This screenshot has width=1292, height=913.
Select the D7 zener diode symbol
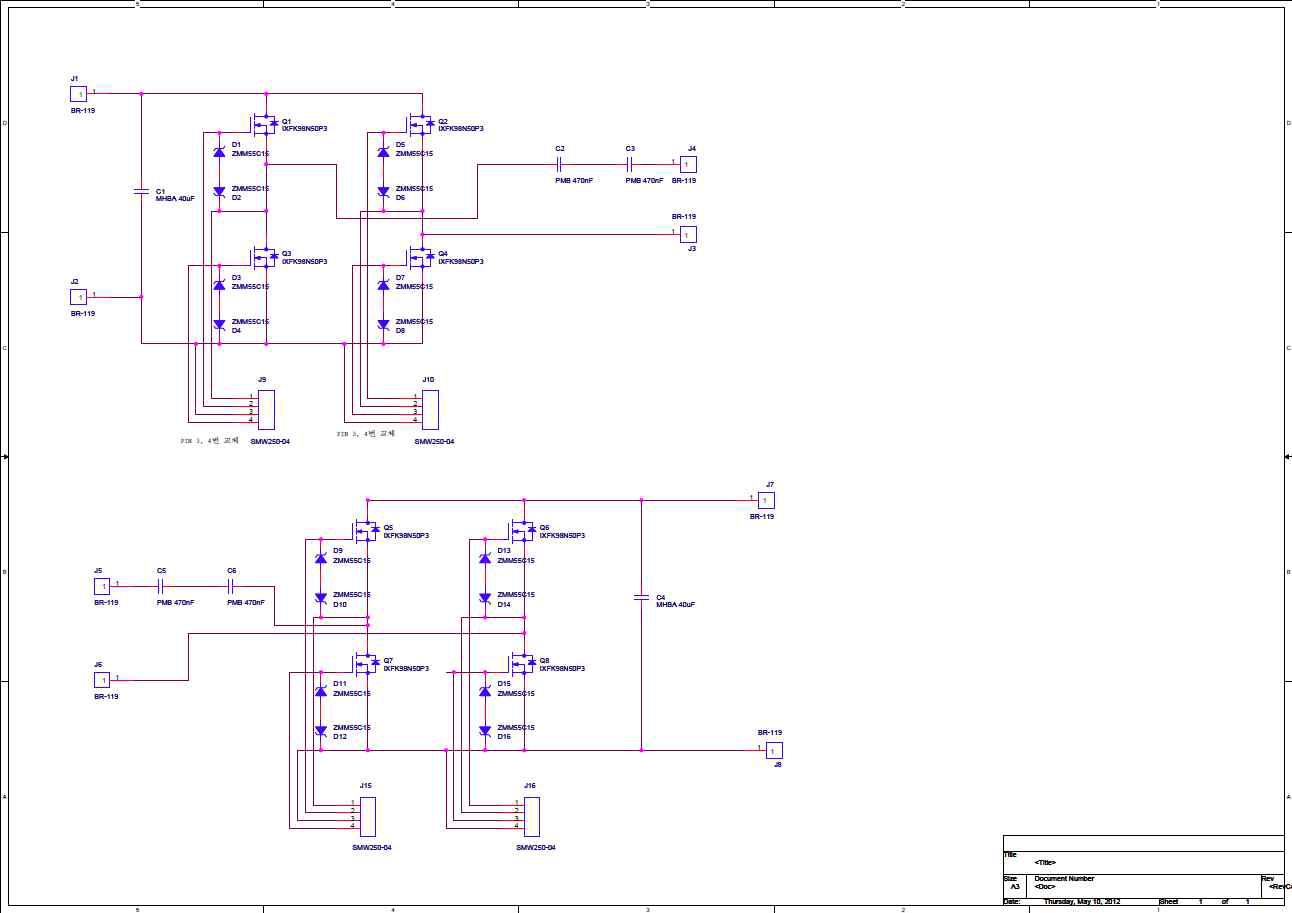click(x=383, y=285)
